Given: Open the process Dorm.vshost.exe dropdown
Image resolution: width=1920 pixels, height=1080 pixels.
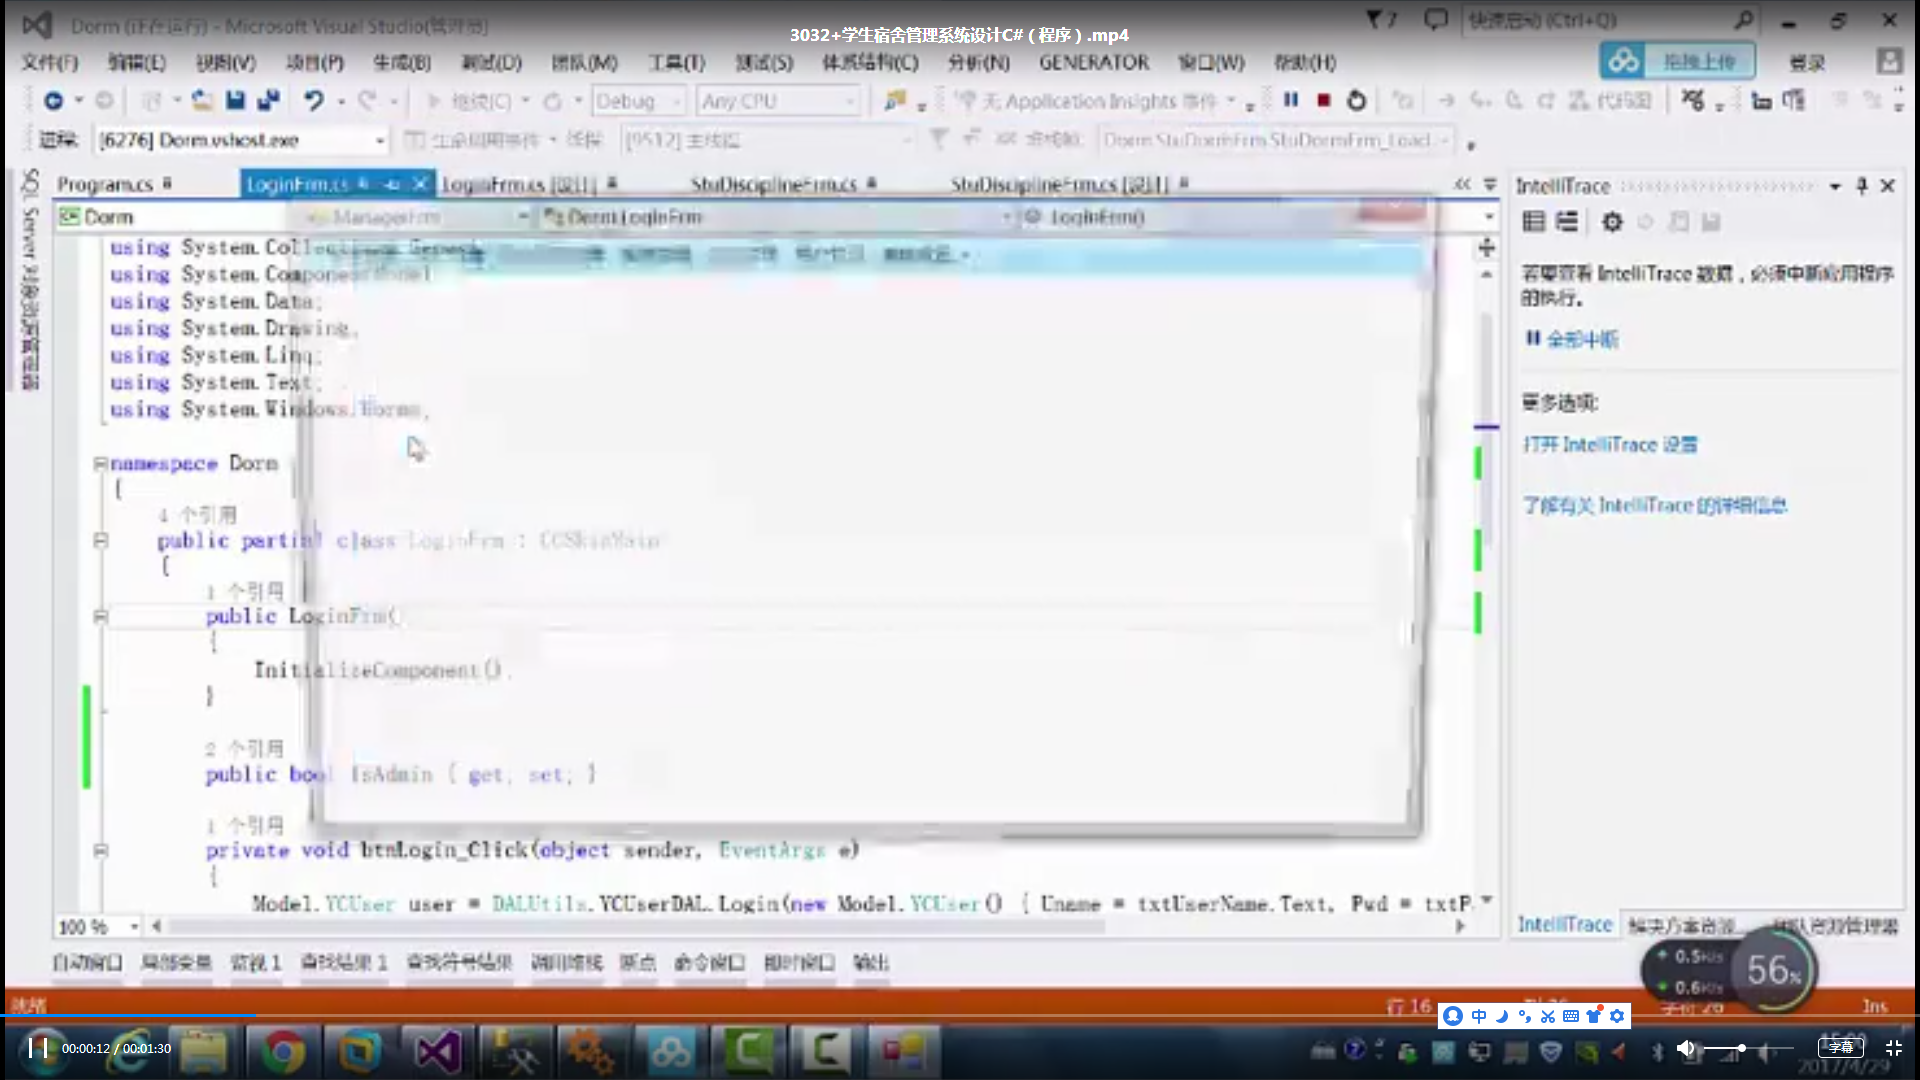Looking at the screenshot, I should point(241,140).
